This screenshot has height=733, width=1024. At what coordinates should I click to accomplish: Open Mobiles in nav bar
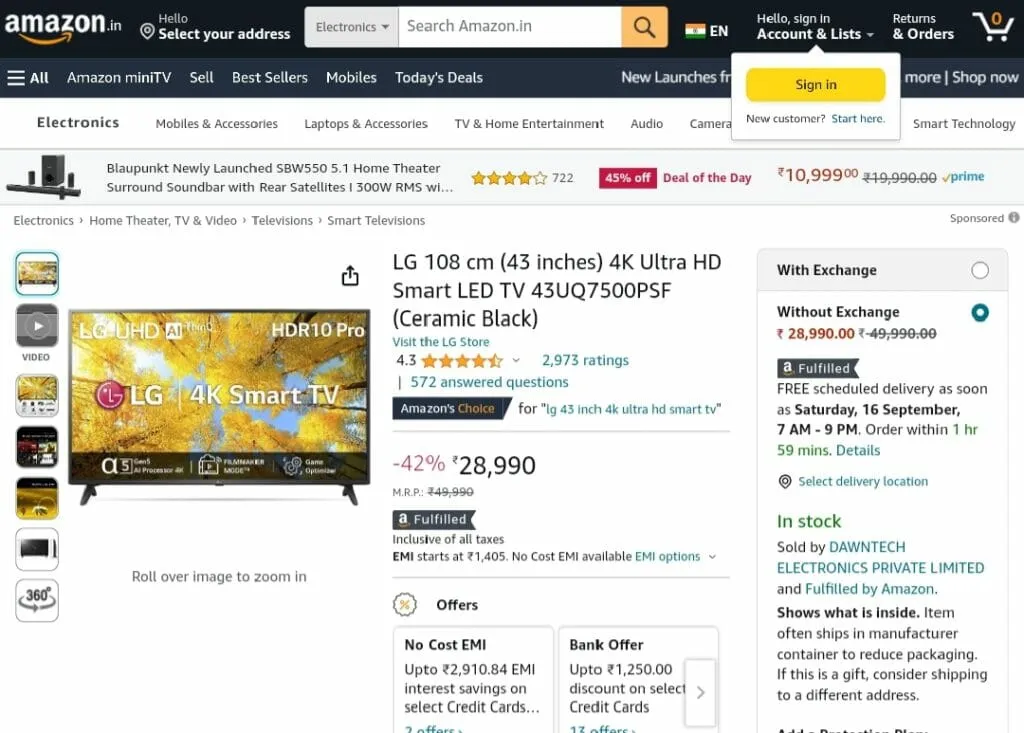tap(351, 78)
